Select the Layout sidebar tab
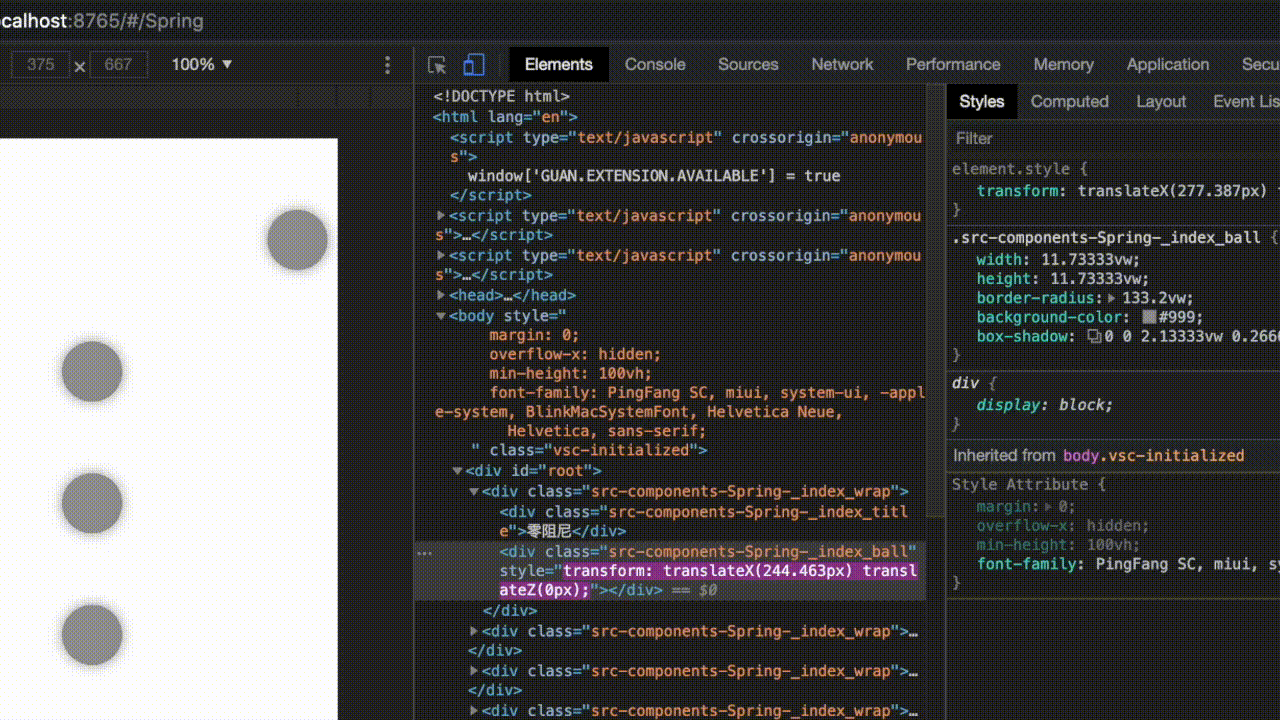The width and height of the screenshot is (1280, 720). (x=1161, y=102)
